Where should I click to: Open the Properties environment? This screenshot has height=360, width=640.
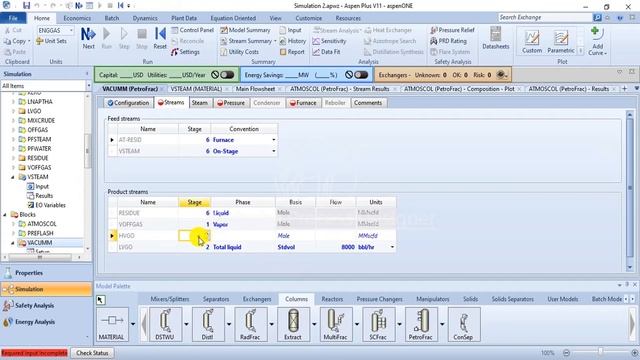click(47, 273)
